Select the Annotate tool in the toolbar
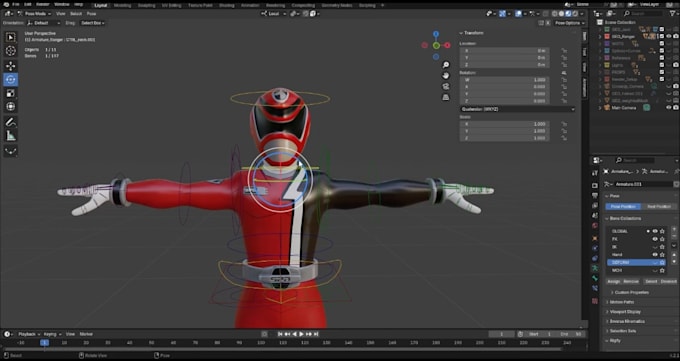Image resolution: width=680 pixels, height=361 pixels. (x=10, y=122)
